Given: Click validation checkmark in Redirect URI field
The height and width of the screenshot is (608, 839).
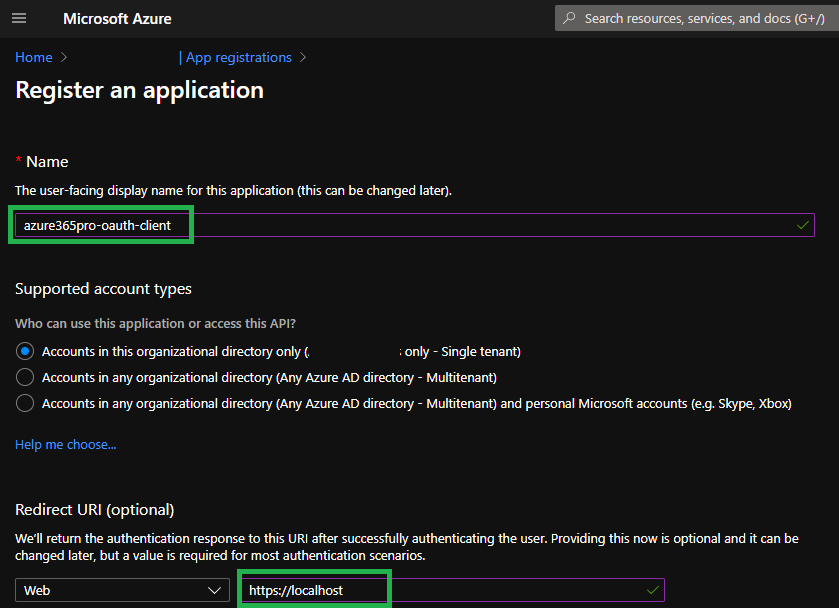Looking at the screenshot, I should (652, 590).
